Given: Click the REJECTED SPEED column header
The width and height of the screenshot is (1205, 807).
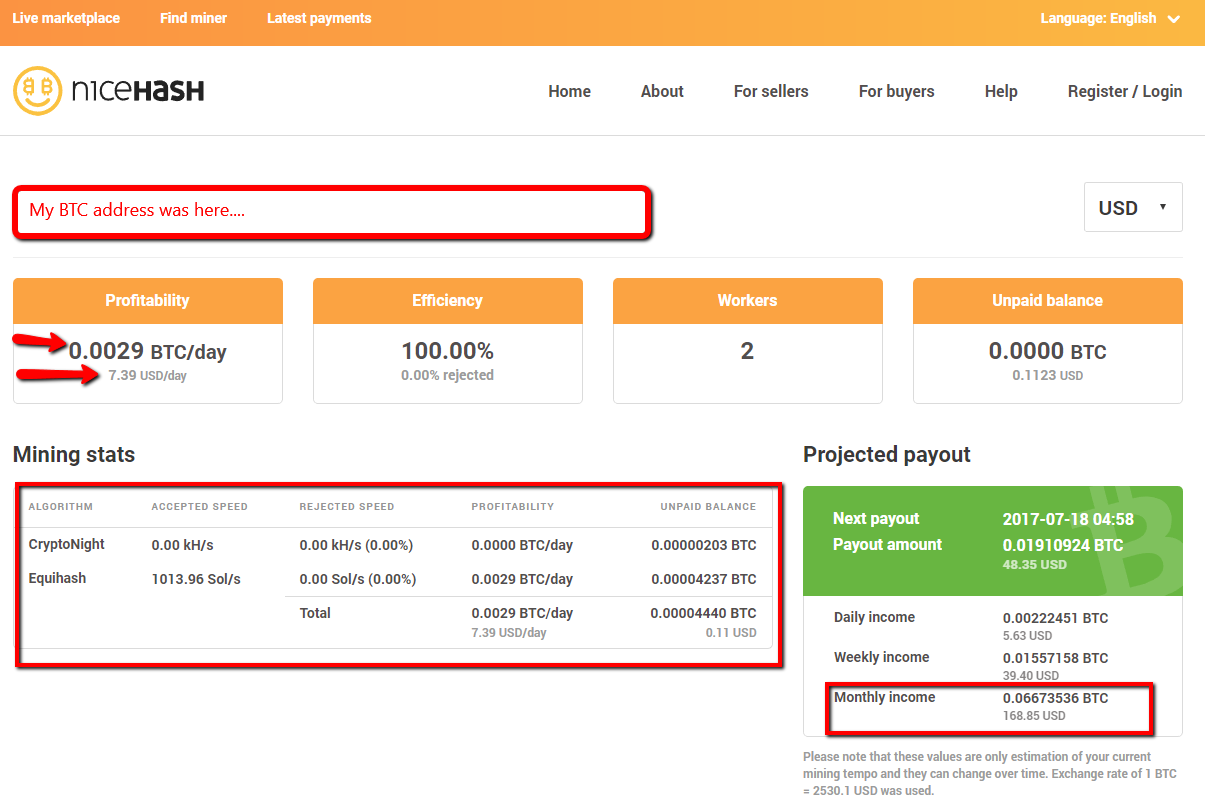Looking at the screenshot, I should coord(347,507).
